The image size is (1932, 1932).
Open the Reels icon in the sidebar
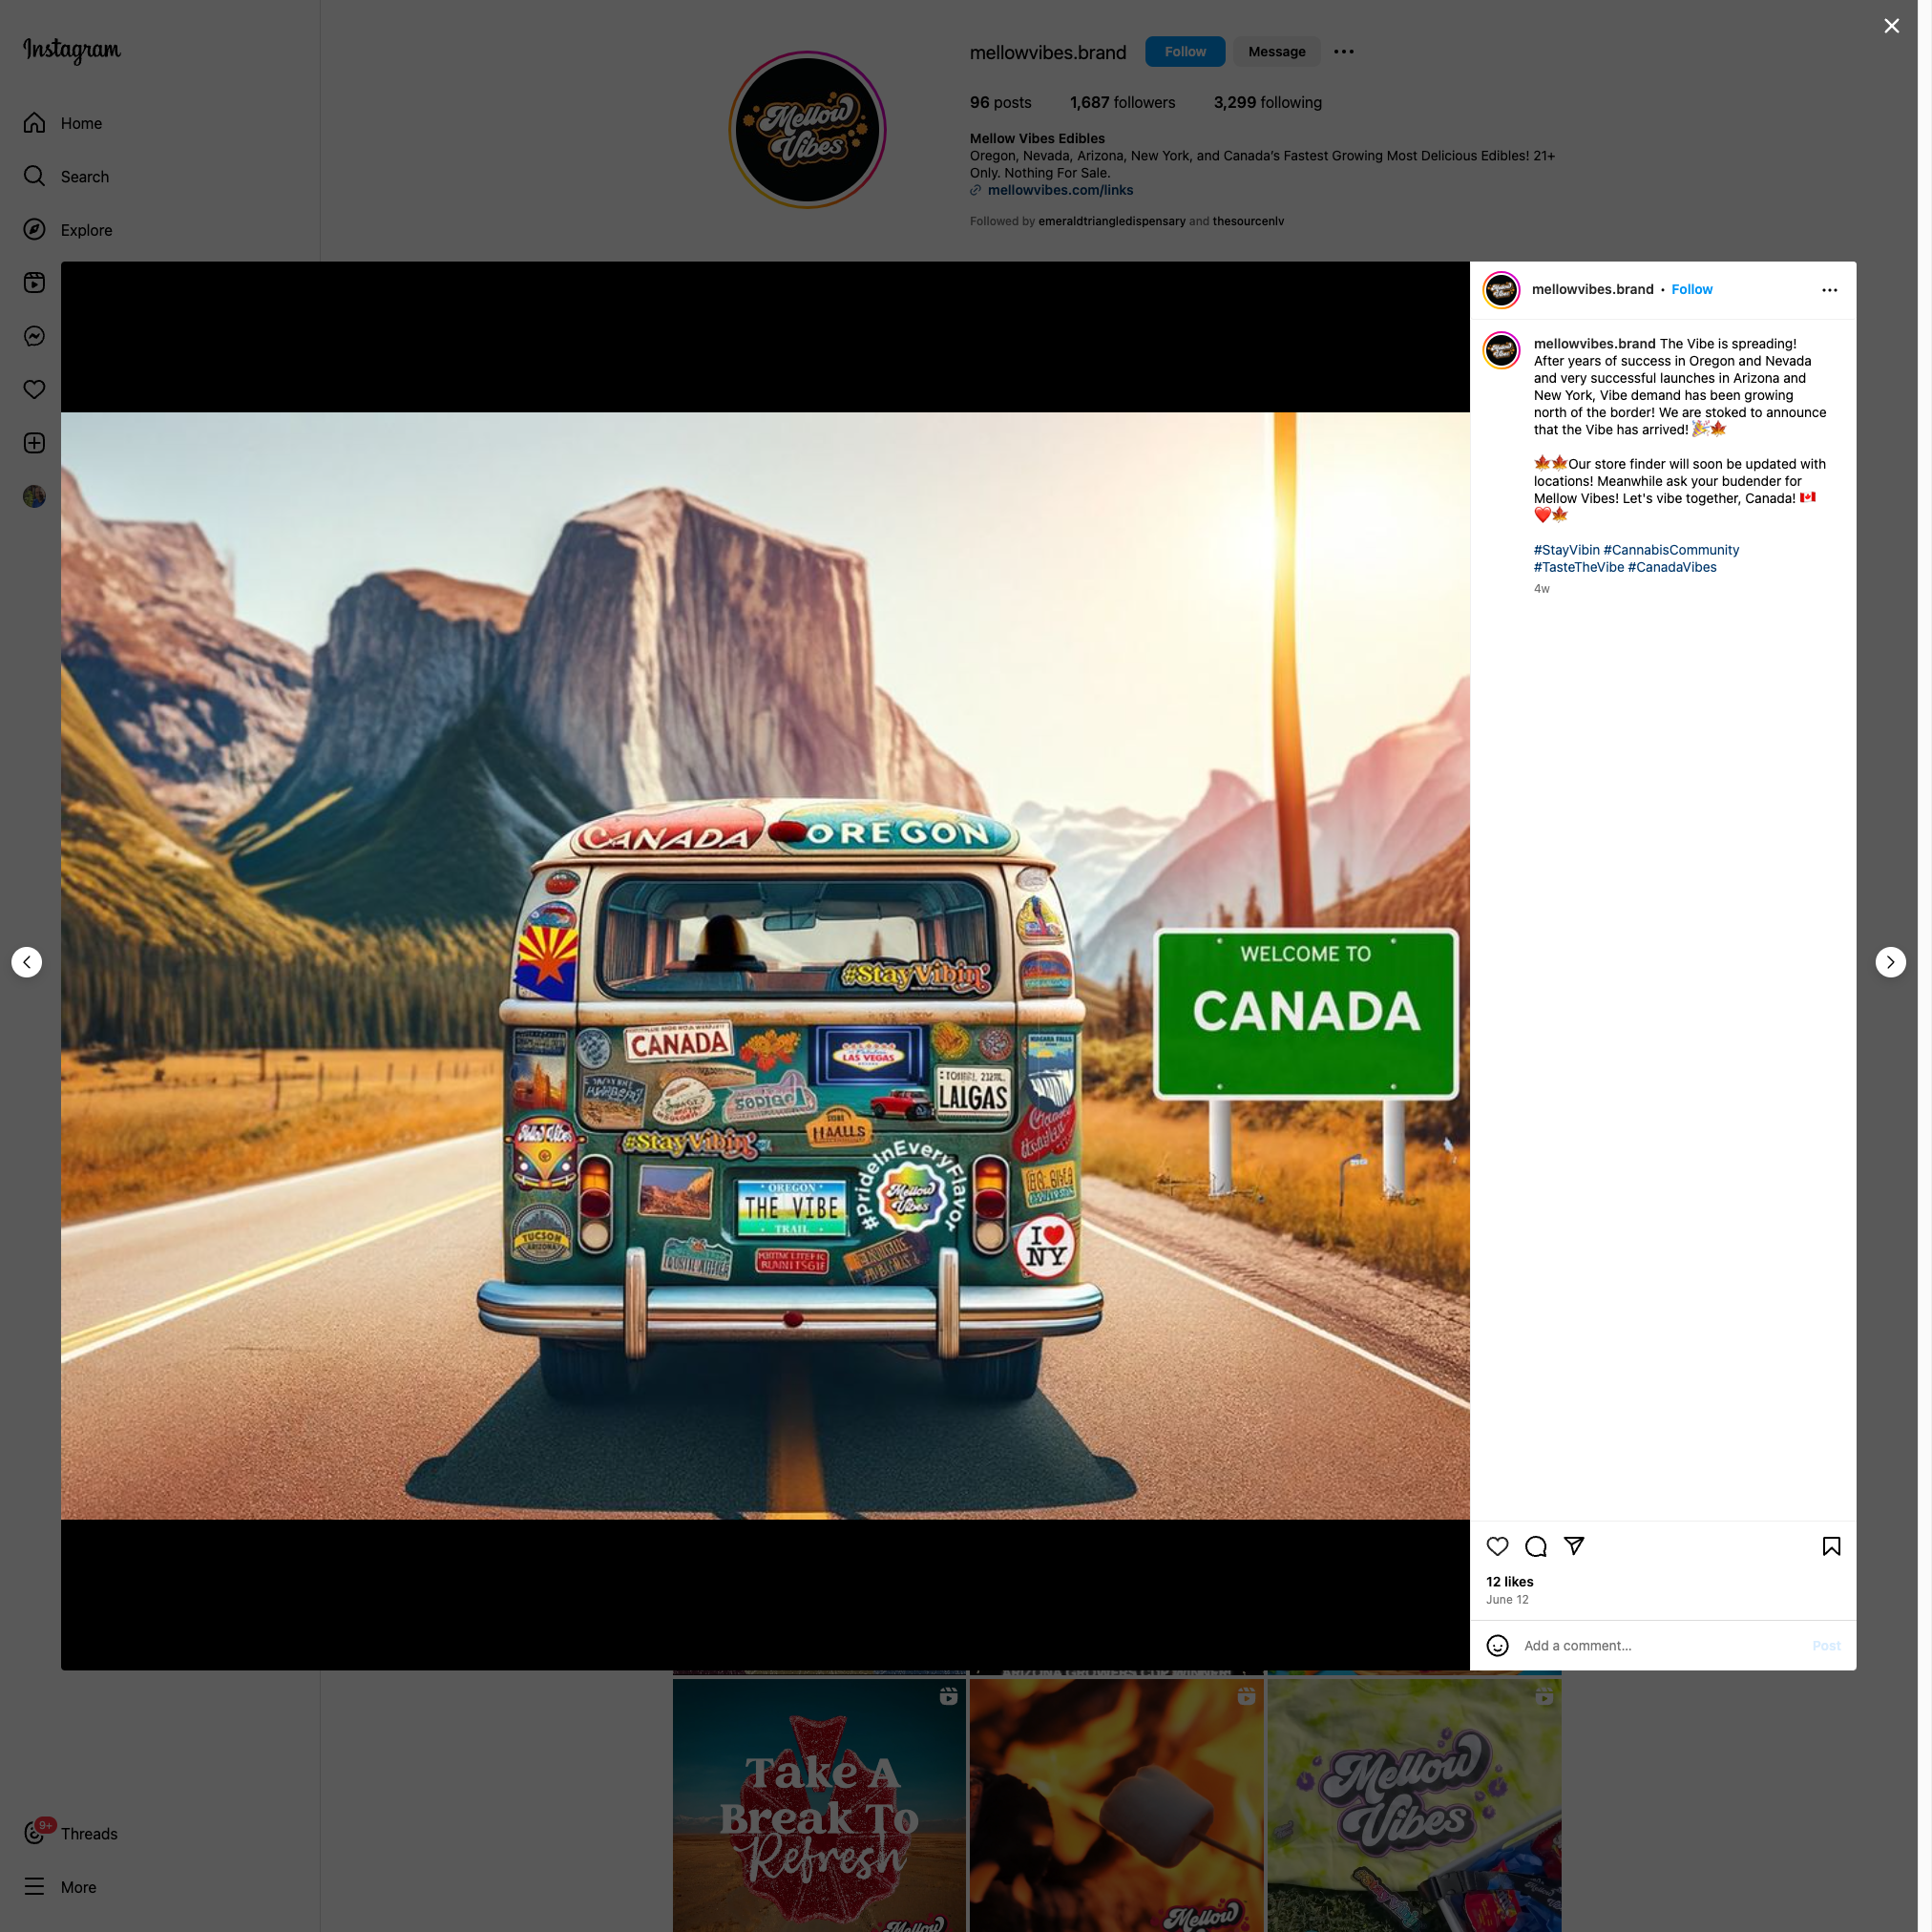(x=35, y=283)
